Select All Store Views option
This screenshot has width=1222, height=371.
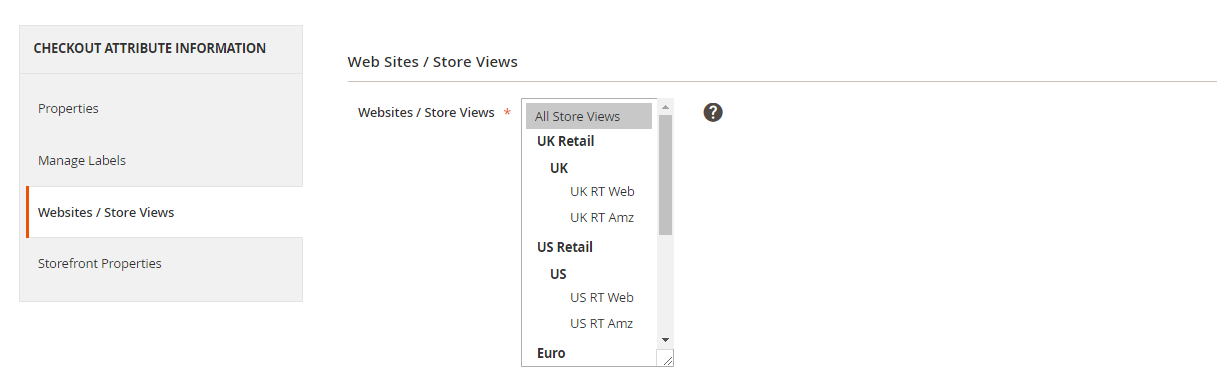point(589,116)
